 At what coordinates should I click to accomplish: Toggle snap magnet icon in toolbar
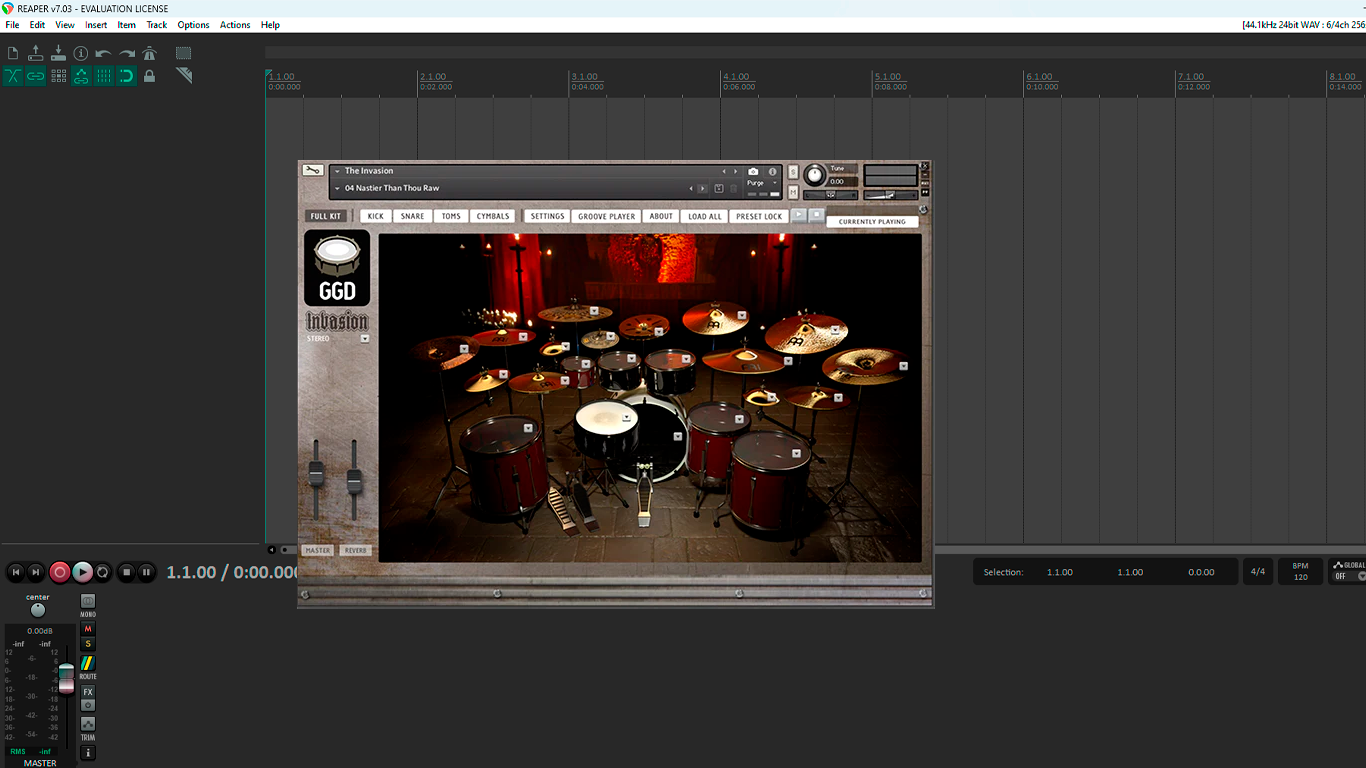click(x=127, y=76)
